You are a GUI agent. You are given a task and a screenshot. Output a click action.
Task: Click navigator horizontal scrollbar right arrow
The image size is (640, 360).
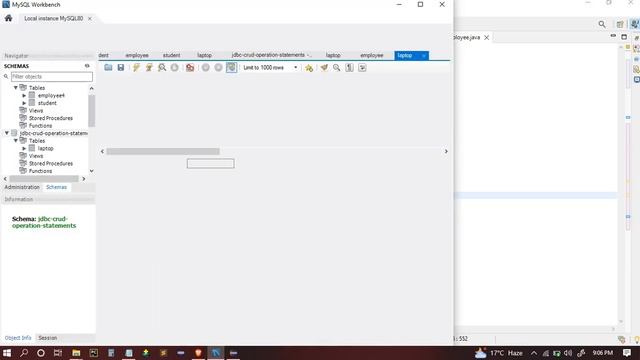click(84, 179)
